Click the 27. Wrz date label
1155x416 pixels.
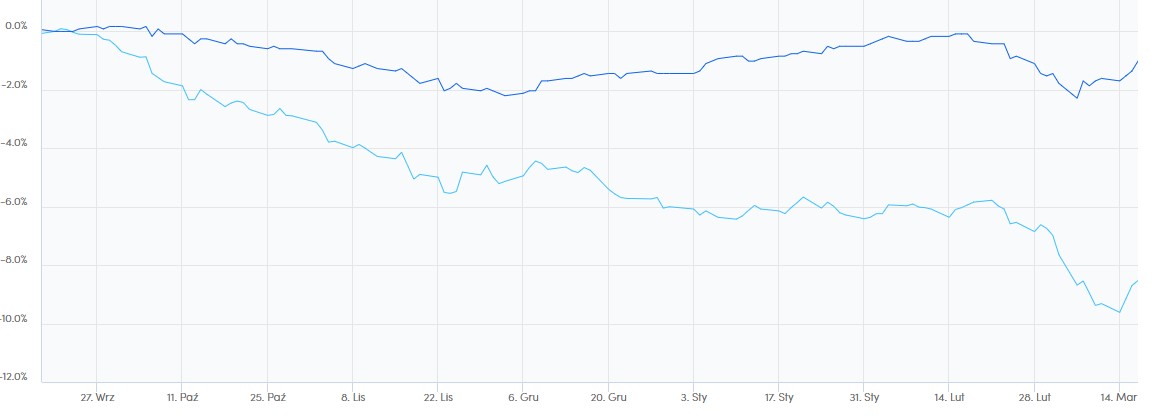[100, 397]
